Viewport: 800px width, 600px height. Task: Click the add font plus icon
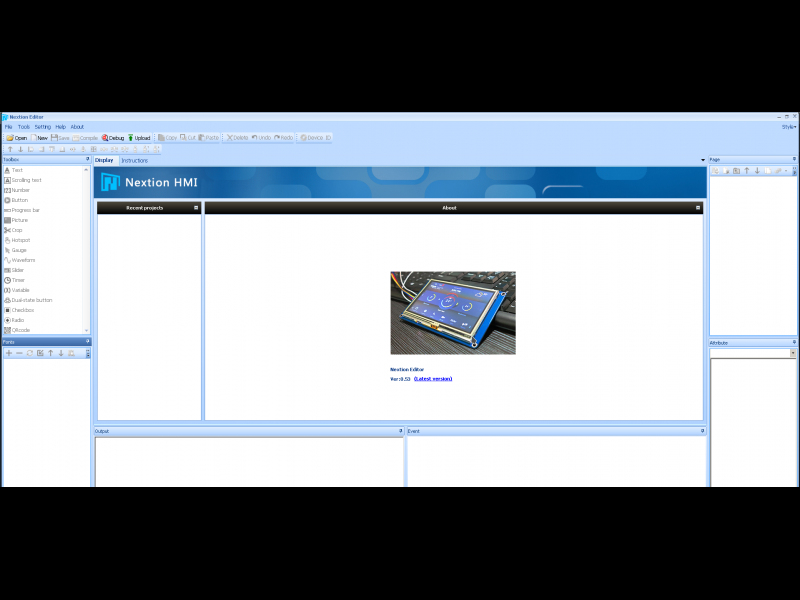(9, 353)
